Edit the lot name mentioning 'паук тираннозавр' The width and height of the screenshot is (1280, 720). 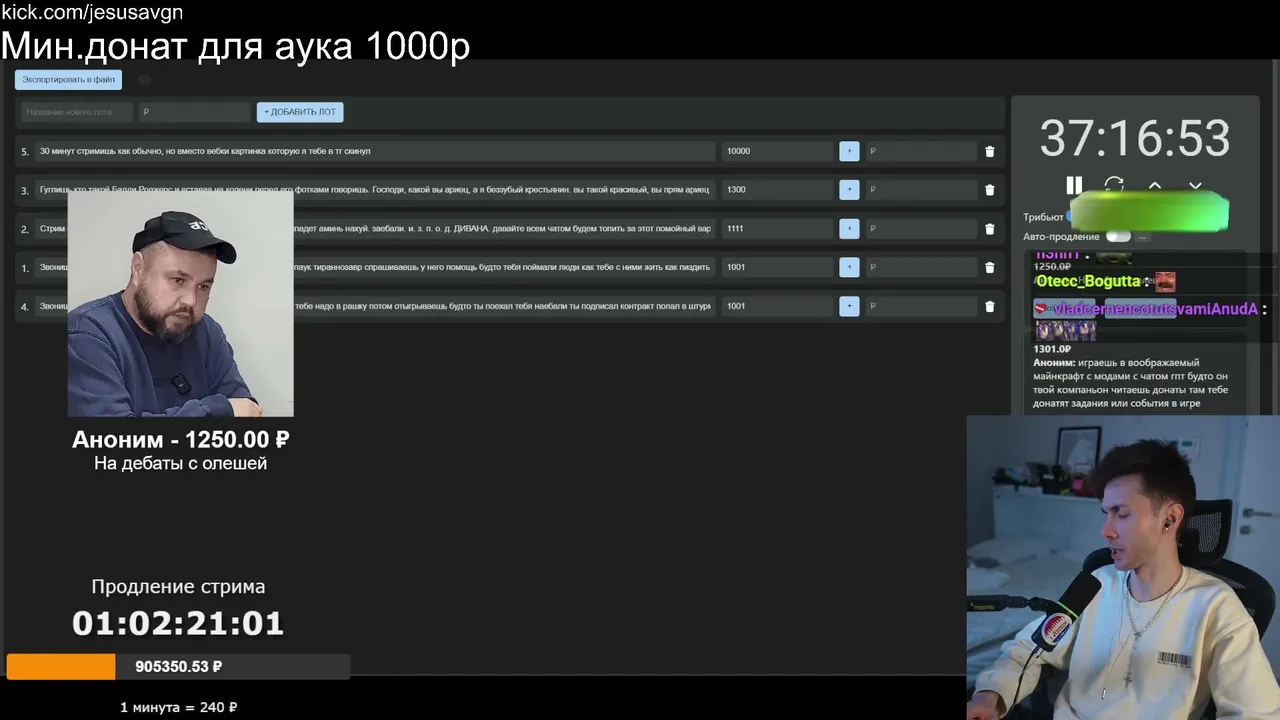tap(375, 267)
